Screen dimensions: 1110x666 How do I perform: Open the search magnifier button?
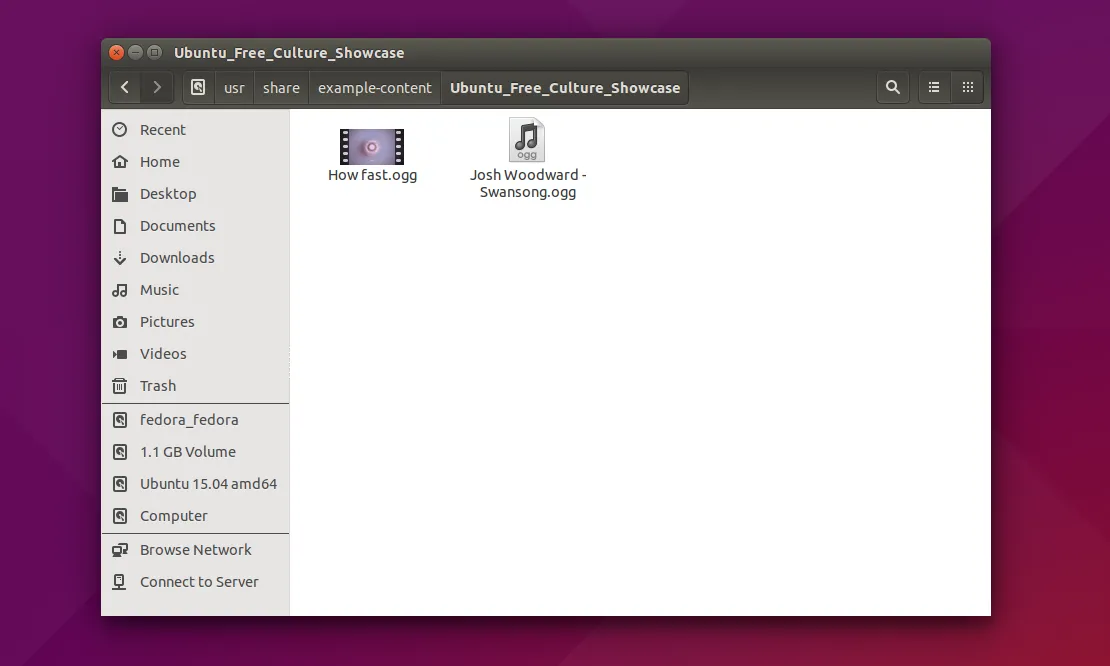[x=893, y=88]
